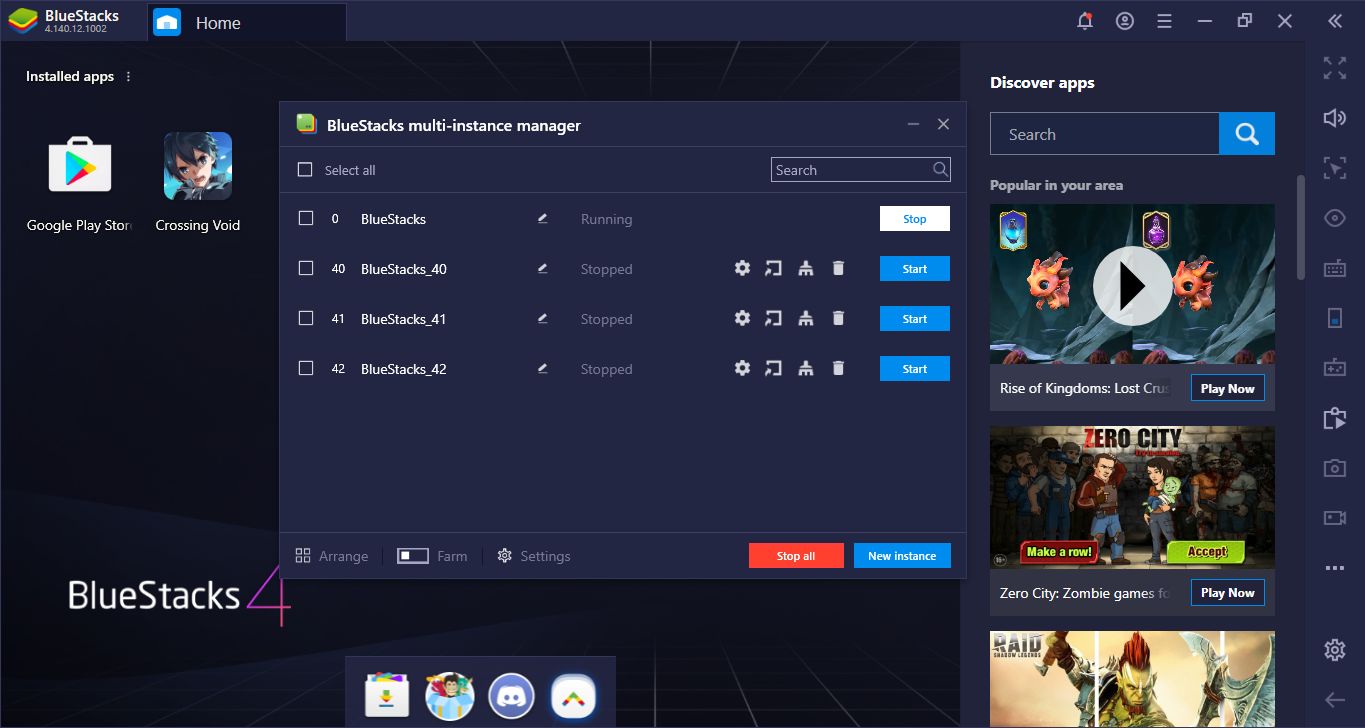Click notification bell in title bar
Image resolution: width=1365 pixels, height=728 pixels.
click(1085, 21)
